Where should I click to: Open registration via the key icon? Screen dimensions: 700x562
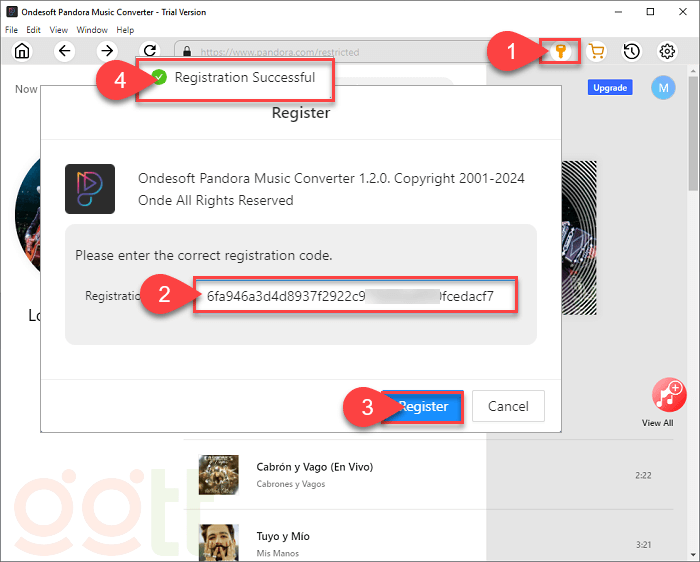561,52
